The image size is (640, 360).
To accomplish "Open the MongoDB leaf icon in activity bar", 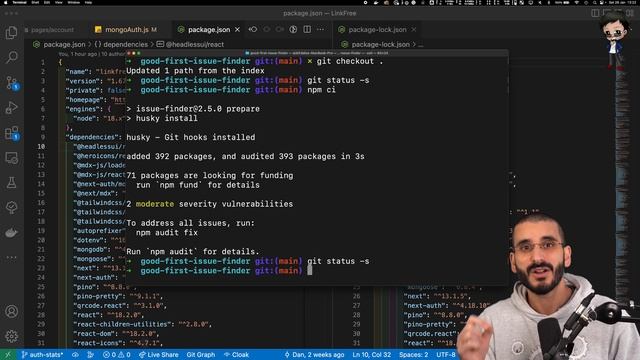I will point(11,207).
